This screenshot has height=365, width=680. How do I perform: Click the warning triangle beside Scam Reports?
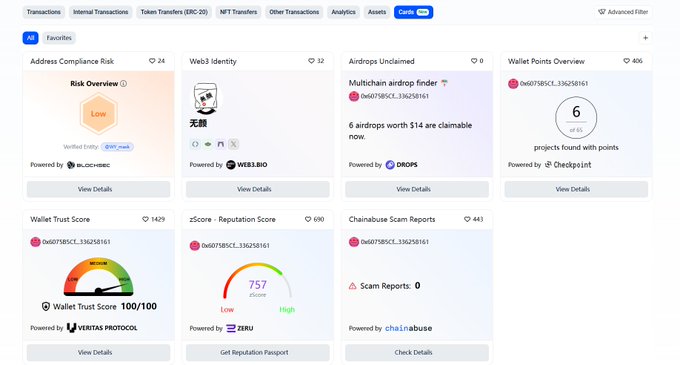(x=353, y=286)
